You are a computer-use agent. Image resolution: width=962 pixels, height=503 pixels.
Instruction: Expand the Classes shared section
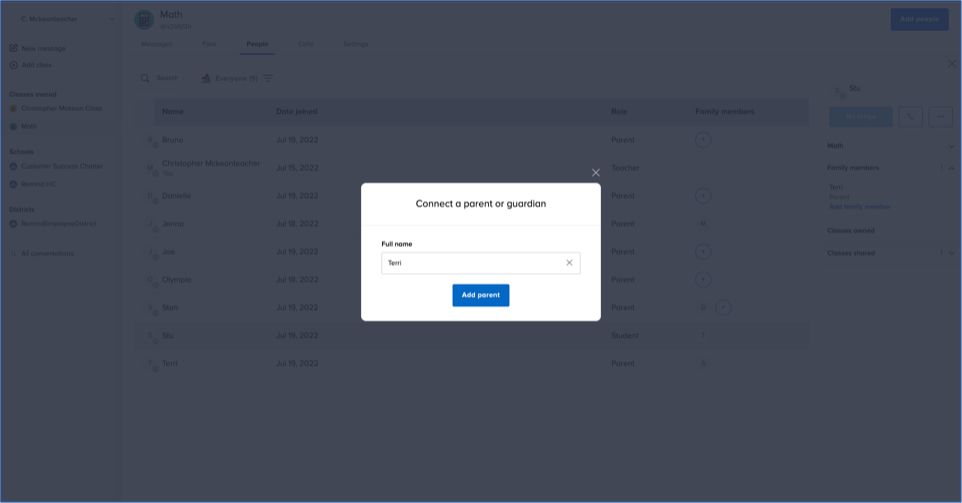click(951, 253)
